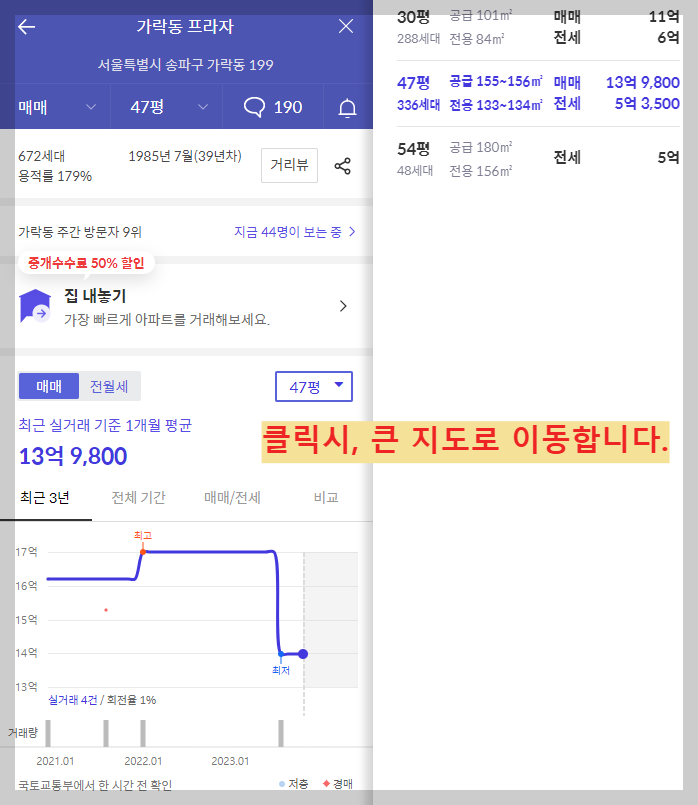Click the 최저 low point on the chart

[x=281, y=654]
